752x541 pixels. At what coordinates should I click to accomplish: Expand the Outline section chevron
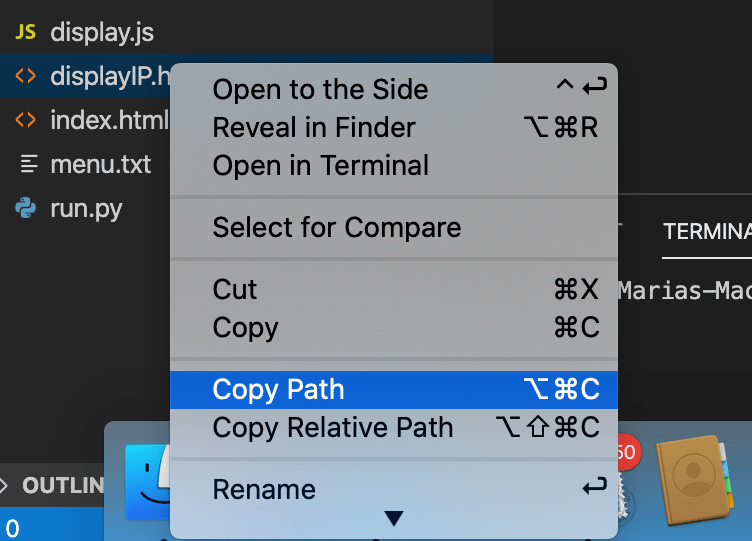[x=7, y=486]
